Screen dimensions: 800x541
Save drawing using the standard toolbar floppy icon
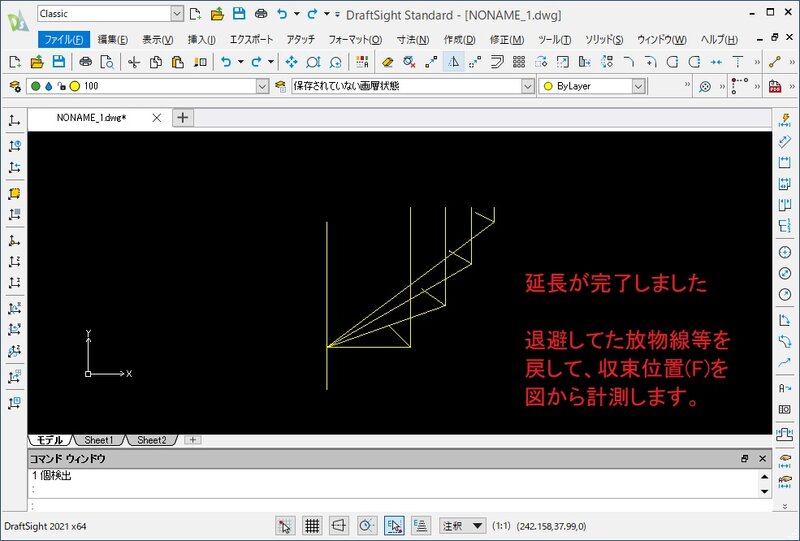point(59,62)
